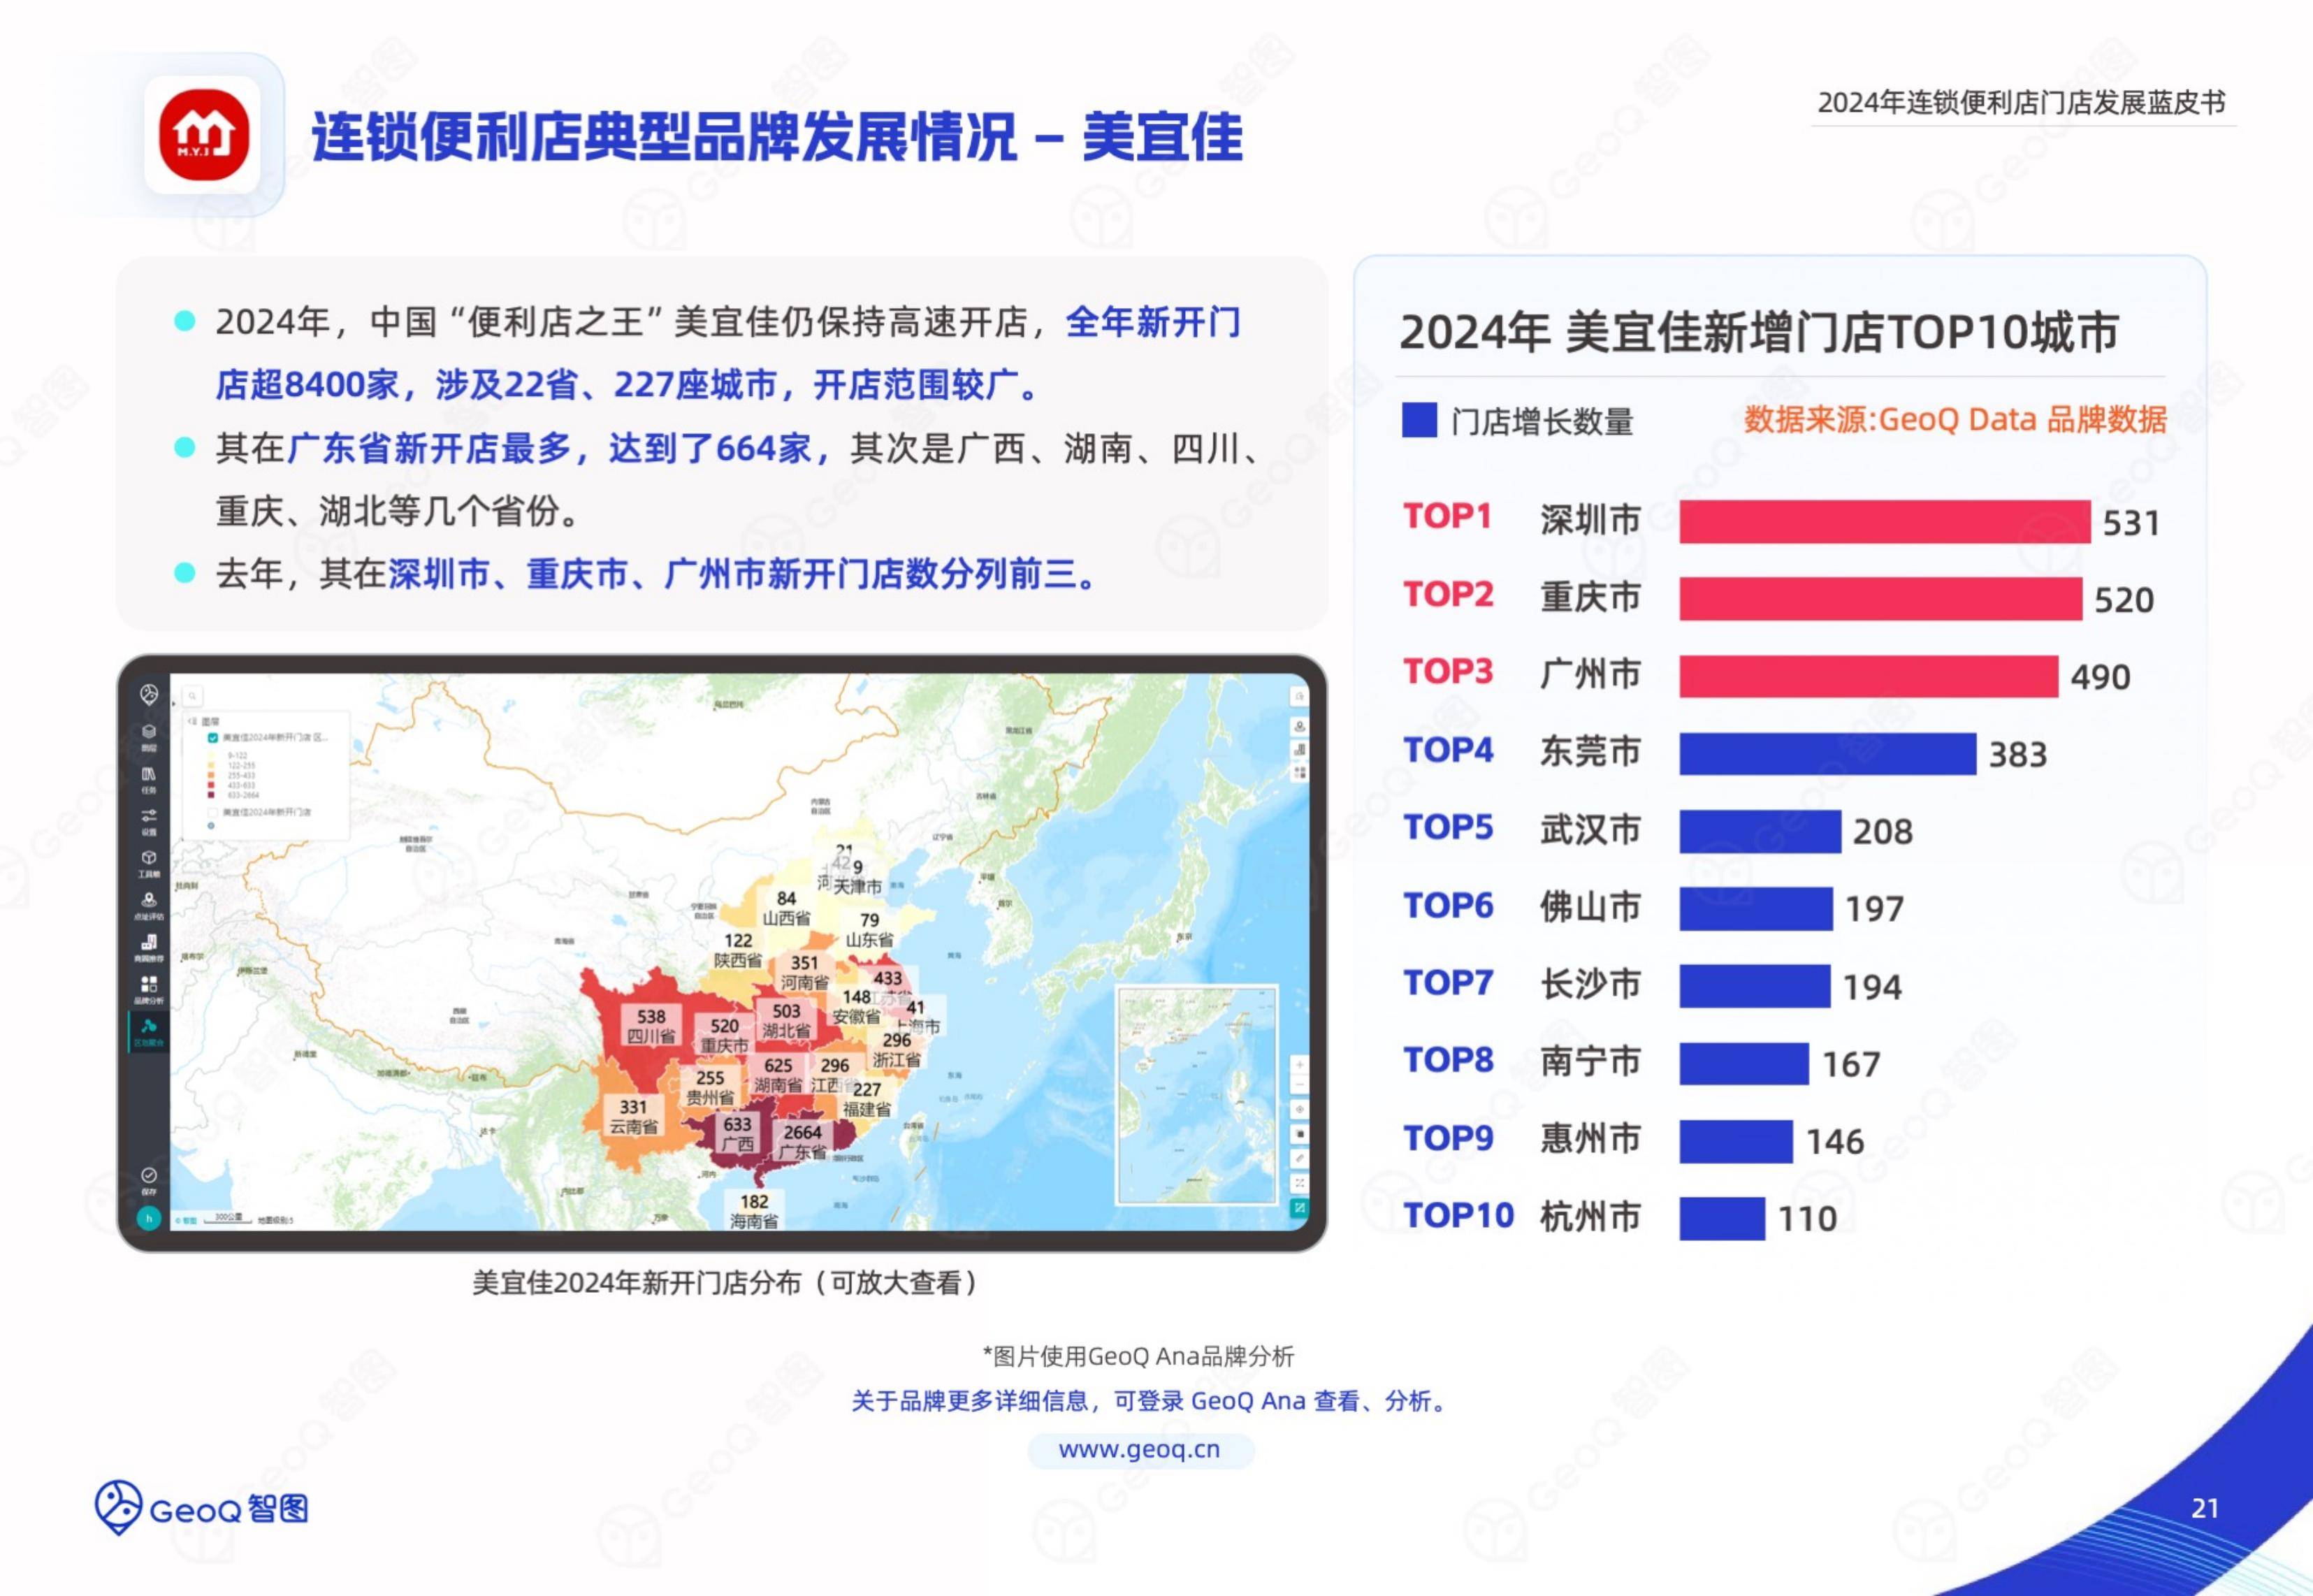Click the 351 河南省 map label

tap(805, 972)
